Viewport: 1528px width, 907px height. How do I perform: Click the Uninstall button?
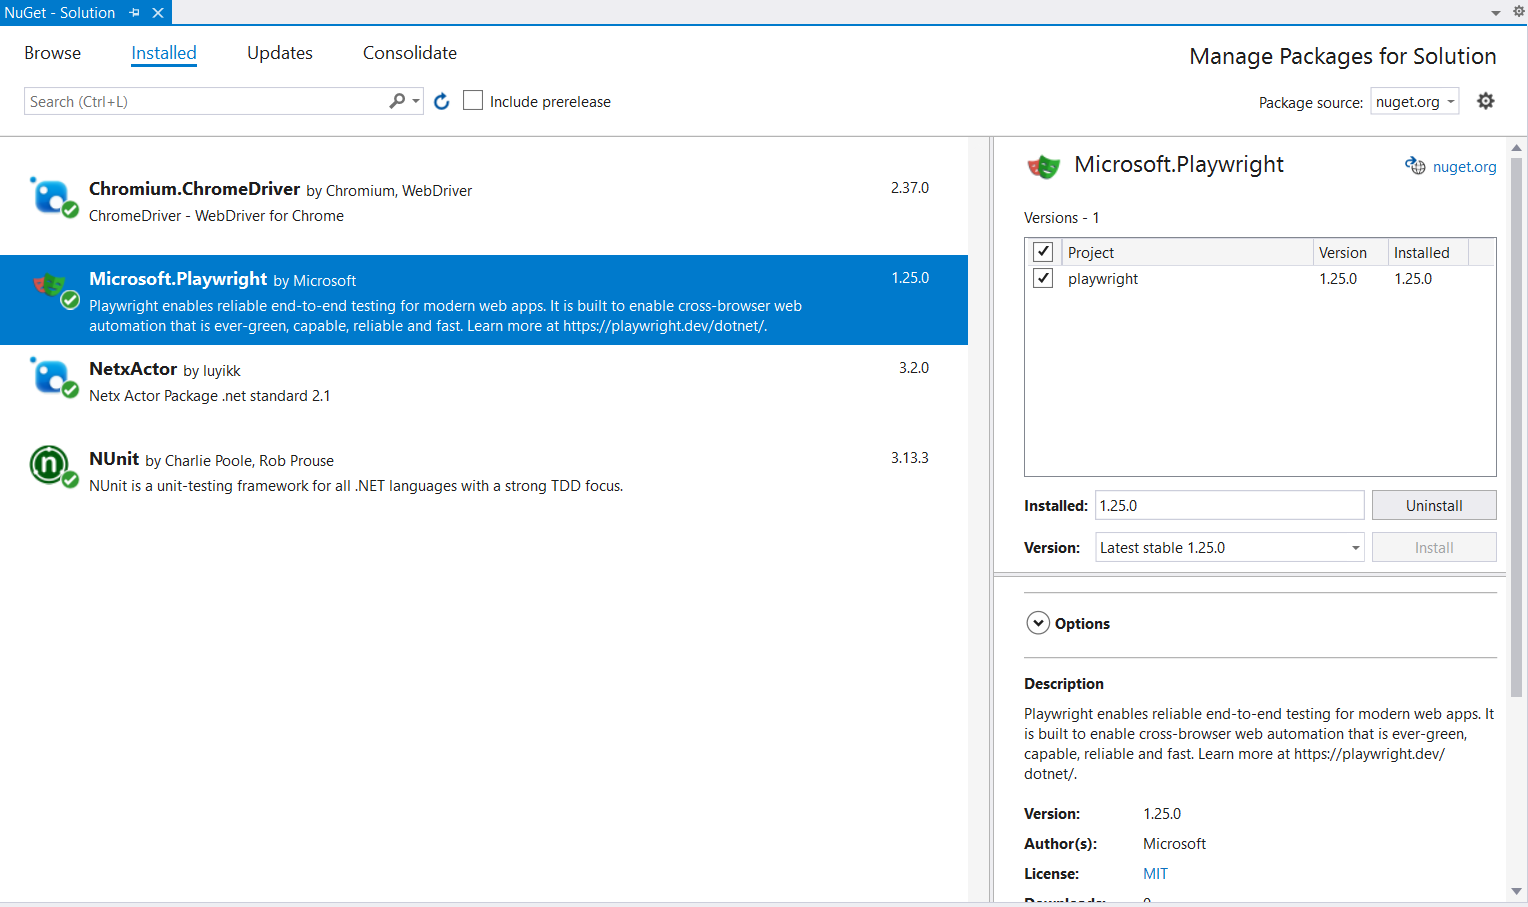1433,505
